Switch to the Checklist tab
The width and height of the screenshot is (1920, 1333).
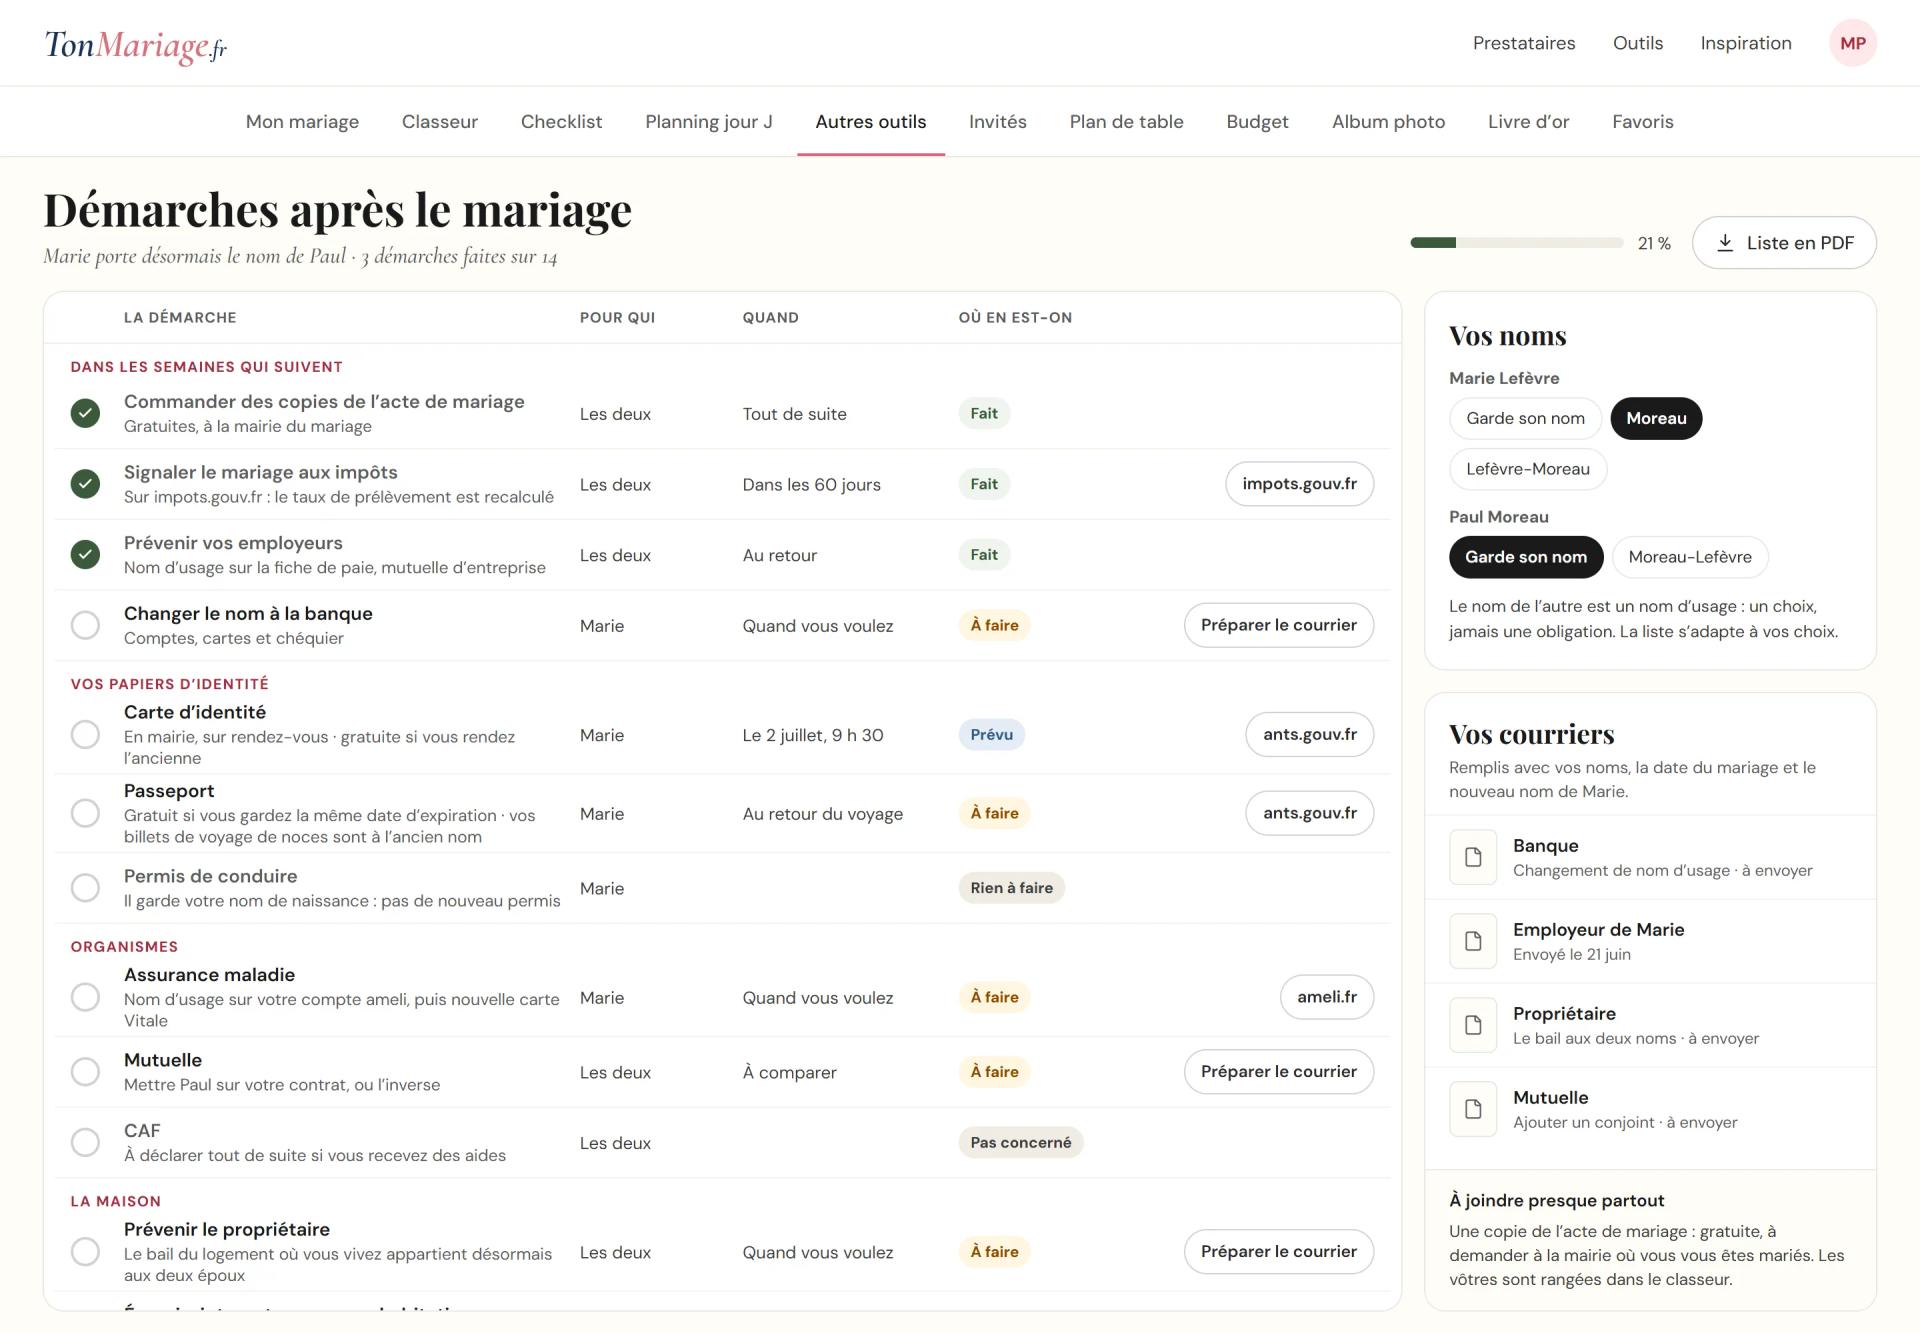pyautogui.click(x=561, y=122)
